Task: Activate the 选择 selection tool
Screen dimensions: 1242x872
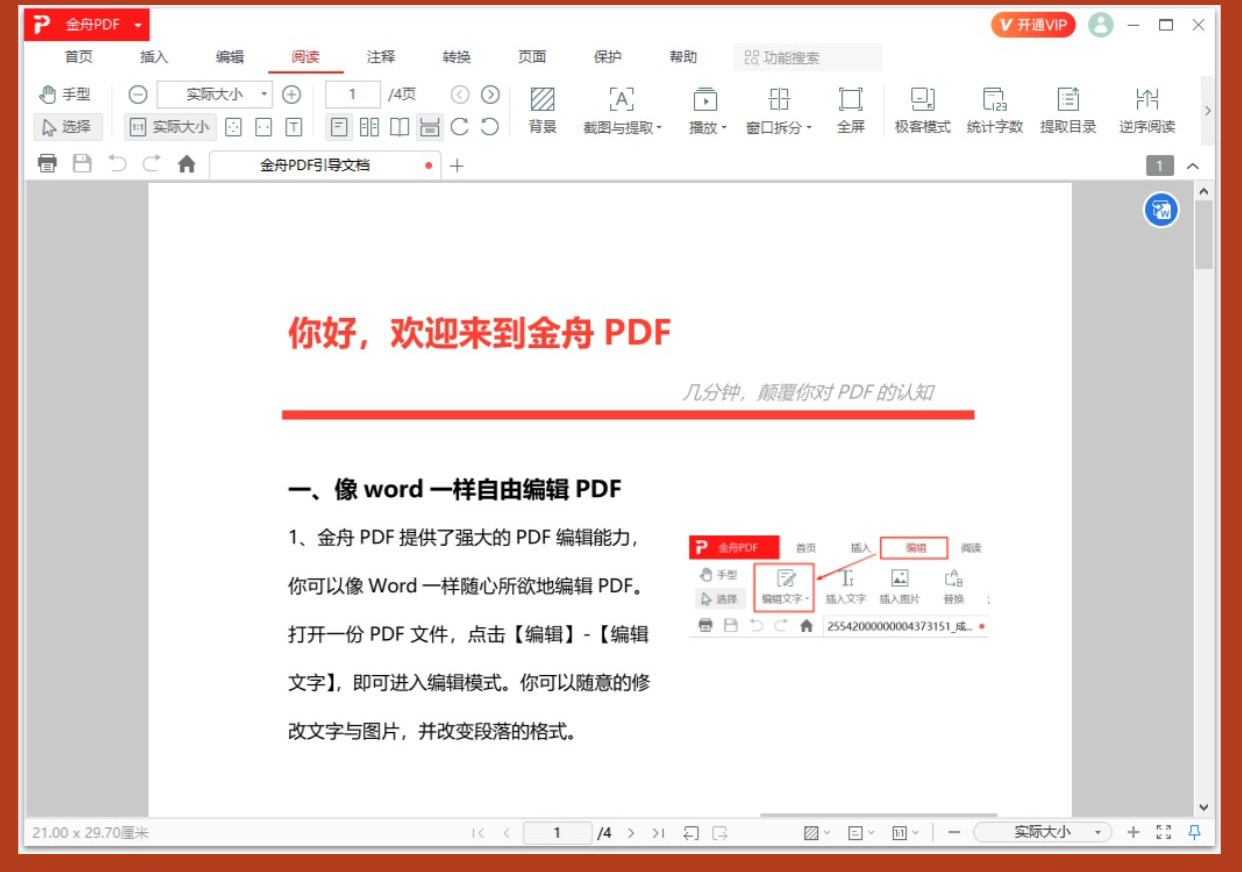Action: pyautogui.click(x=67, y=127)
